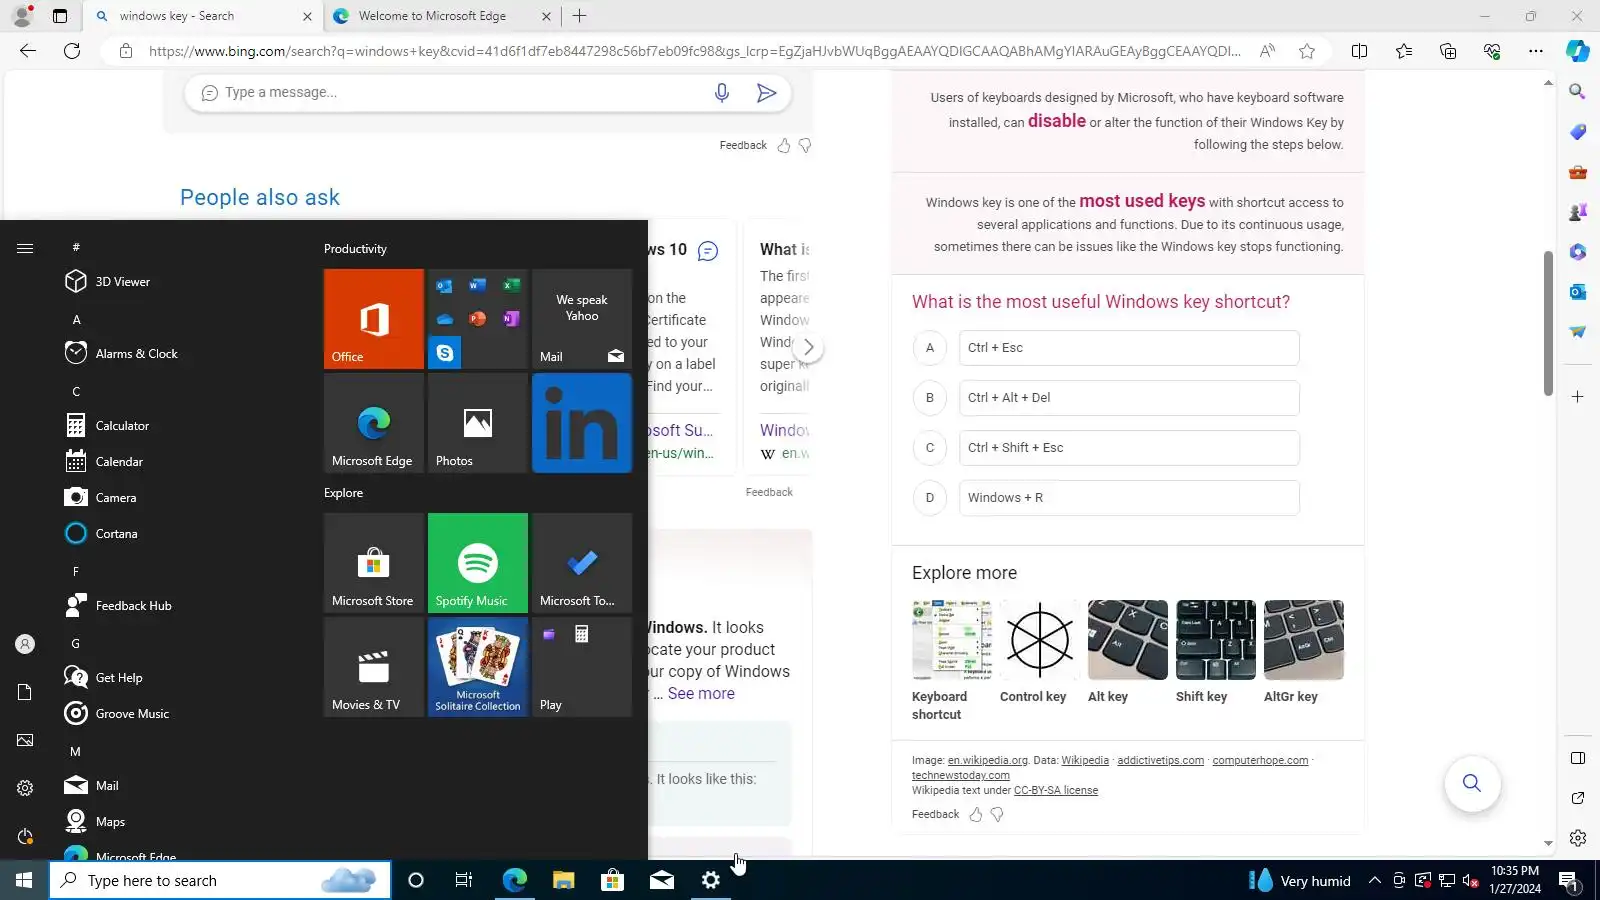Open 3D Viewer from the app list
Viewport: 1600px width, 900px height.
coord(180,282)
